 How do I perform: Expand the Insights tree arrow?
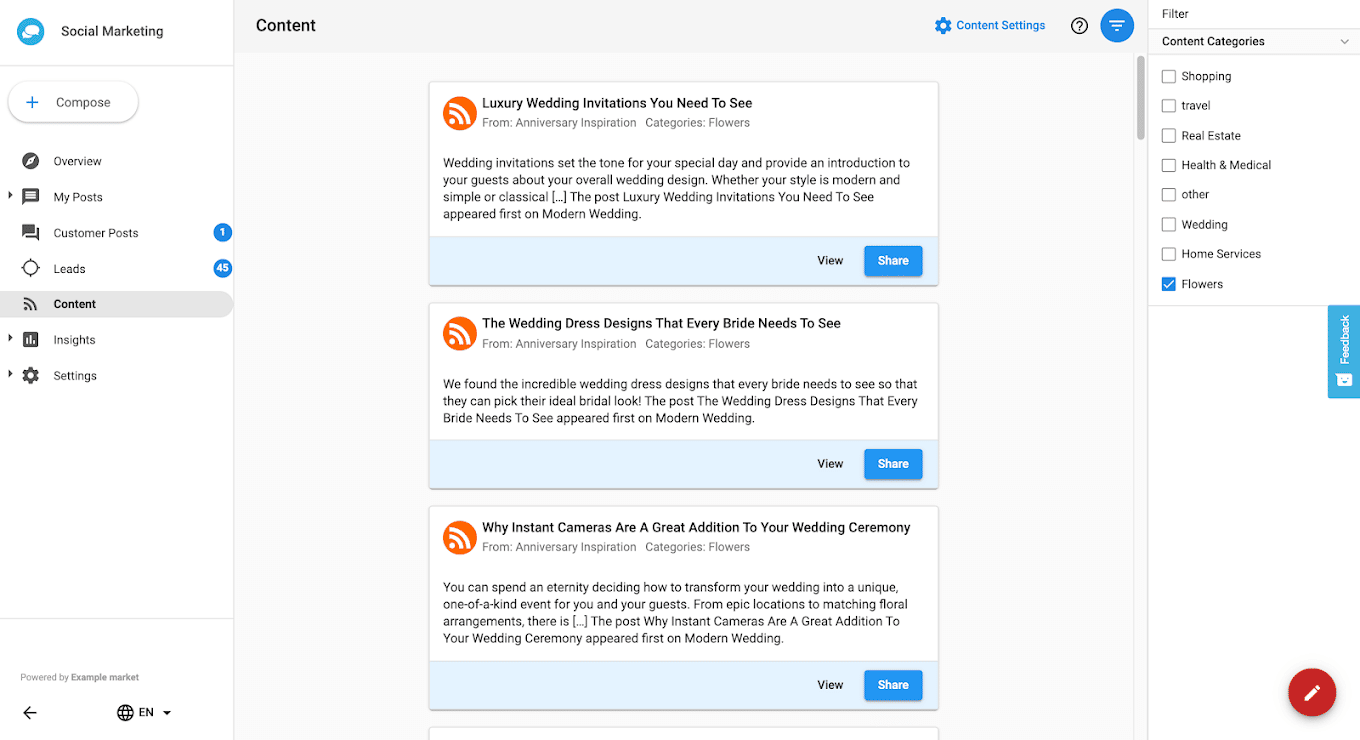10,339
